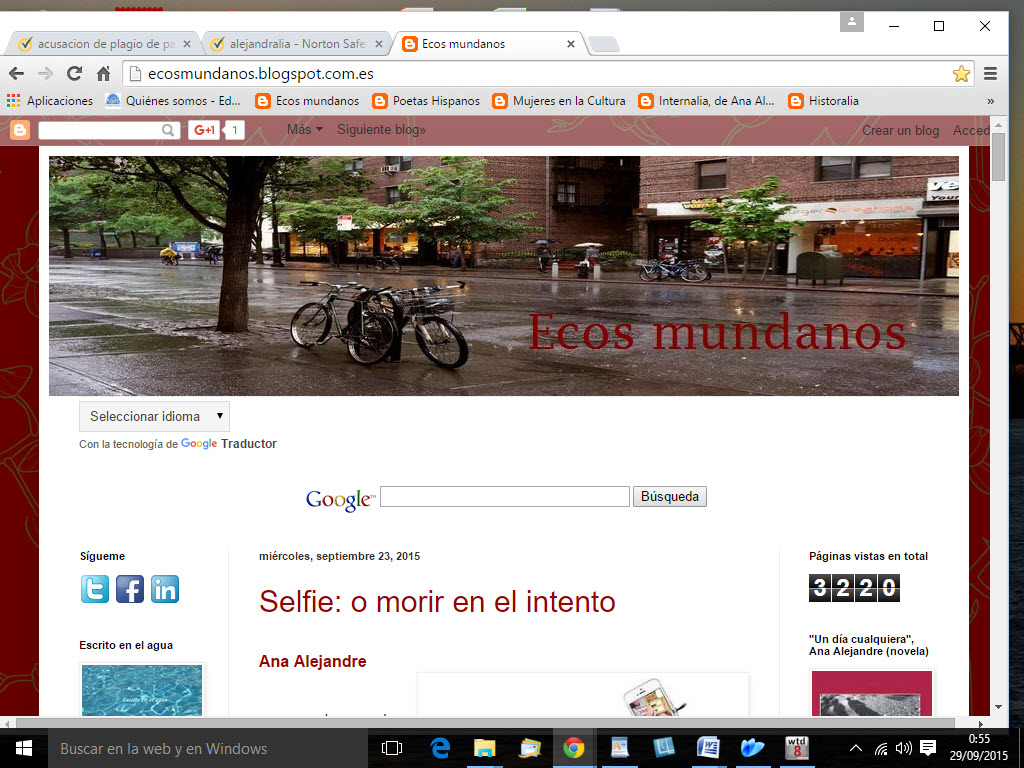Click the Escrito en el agua thumbnail
Screen dimensions: 1024x768
[x=141, y=690]
